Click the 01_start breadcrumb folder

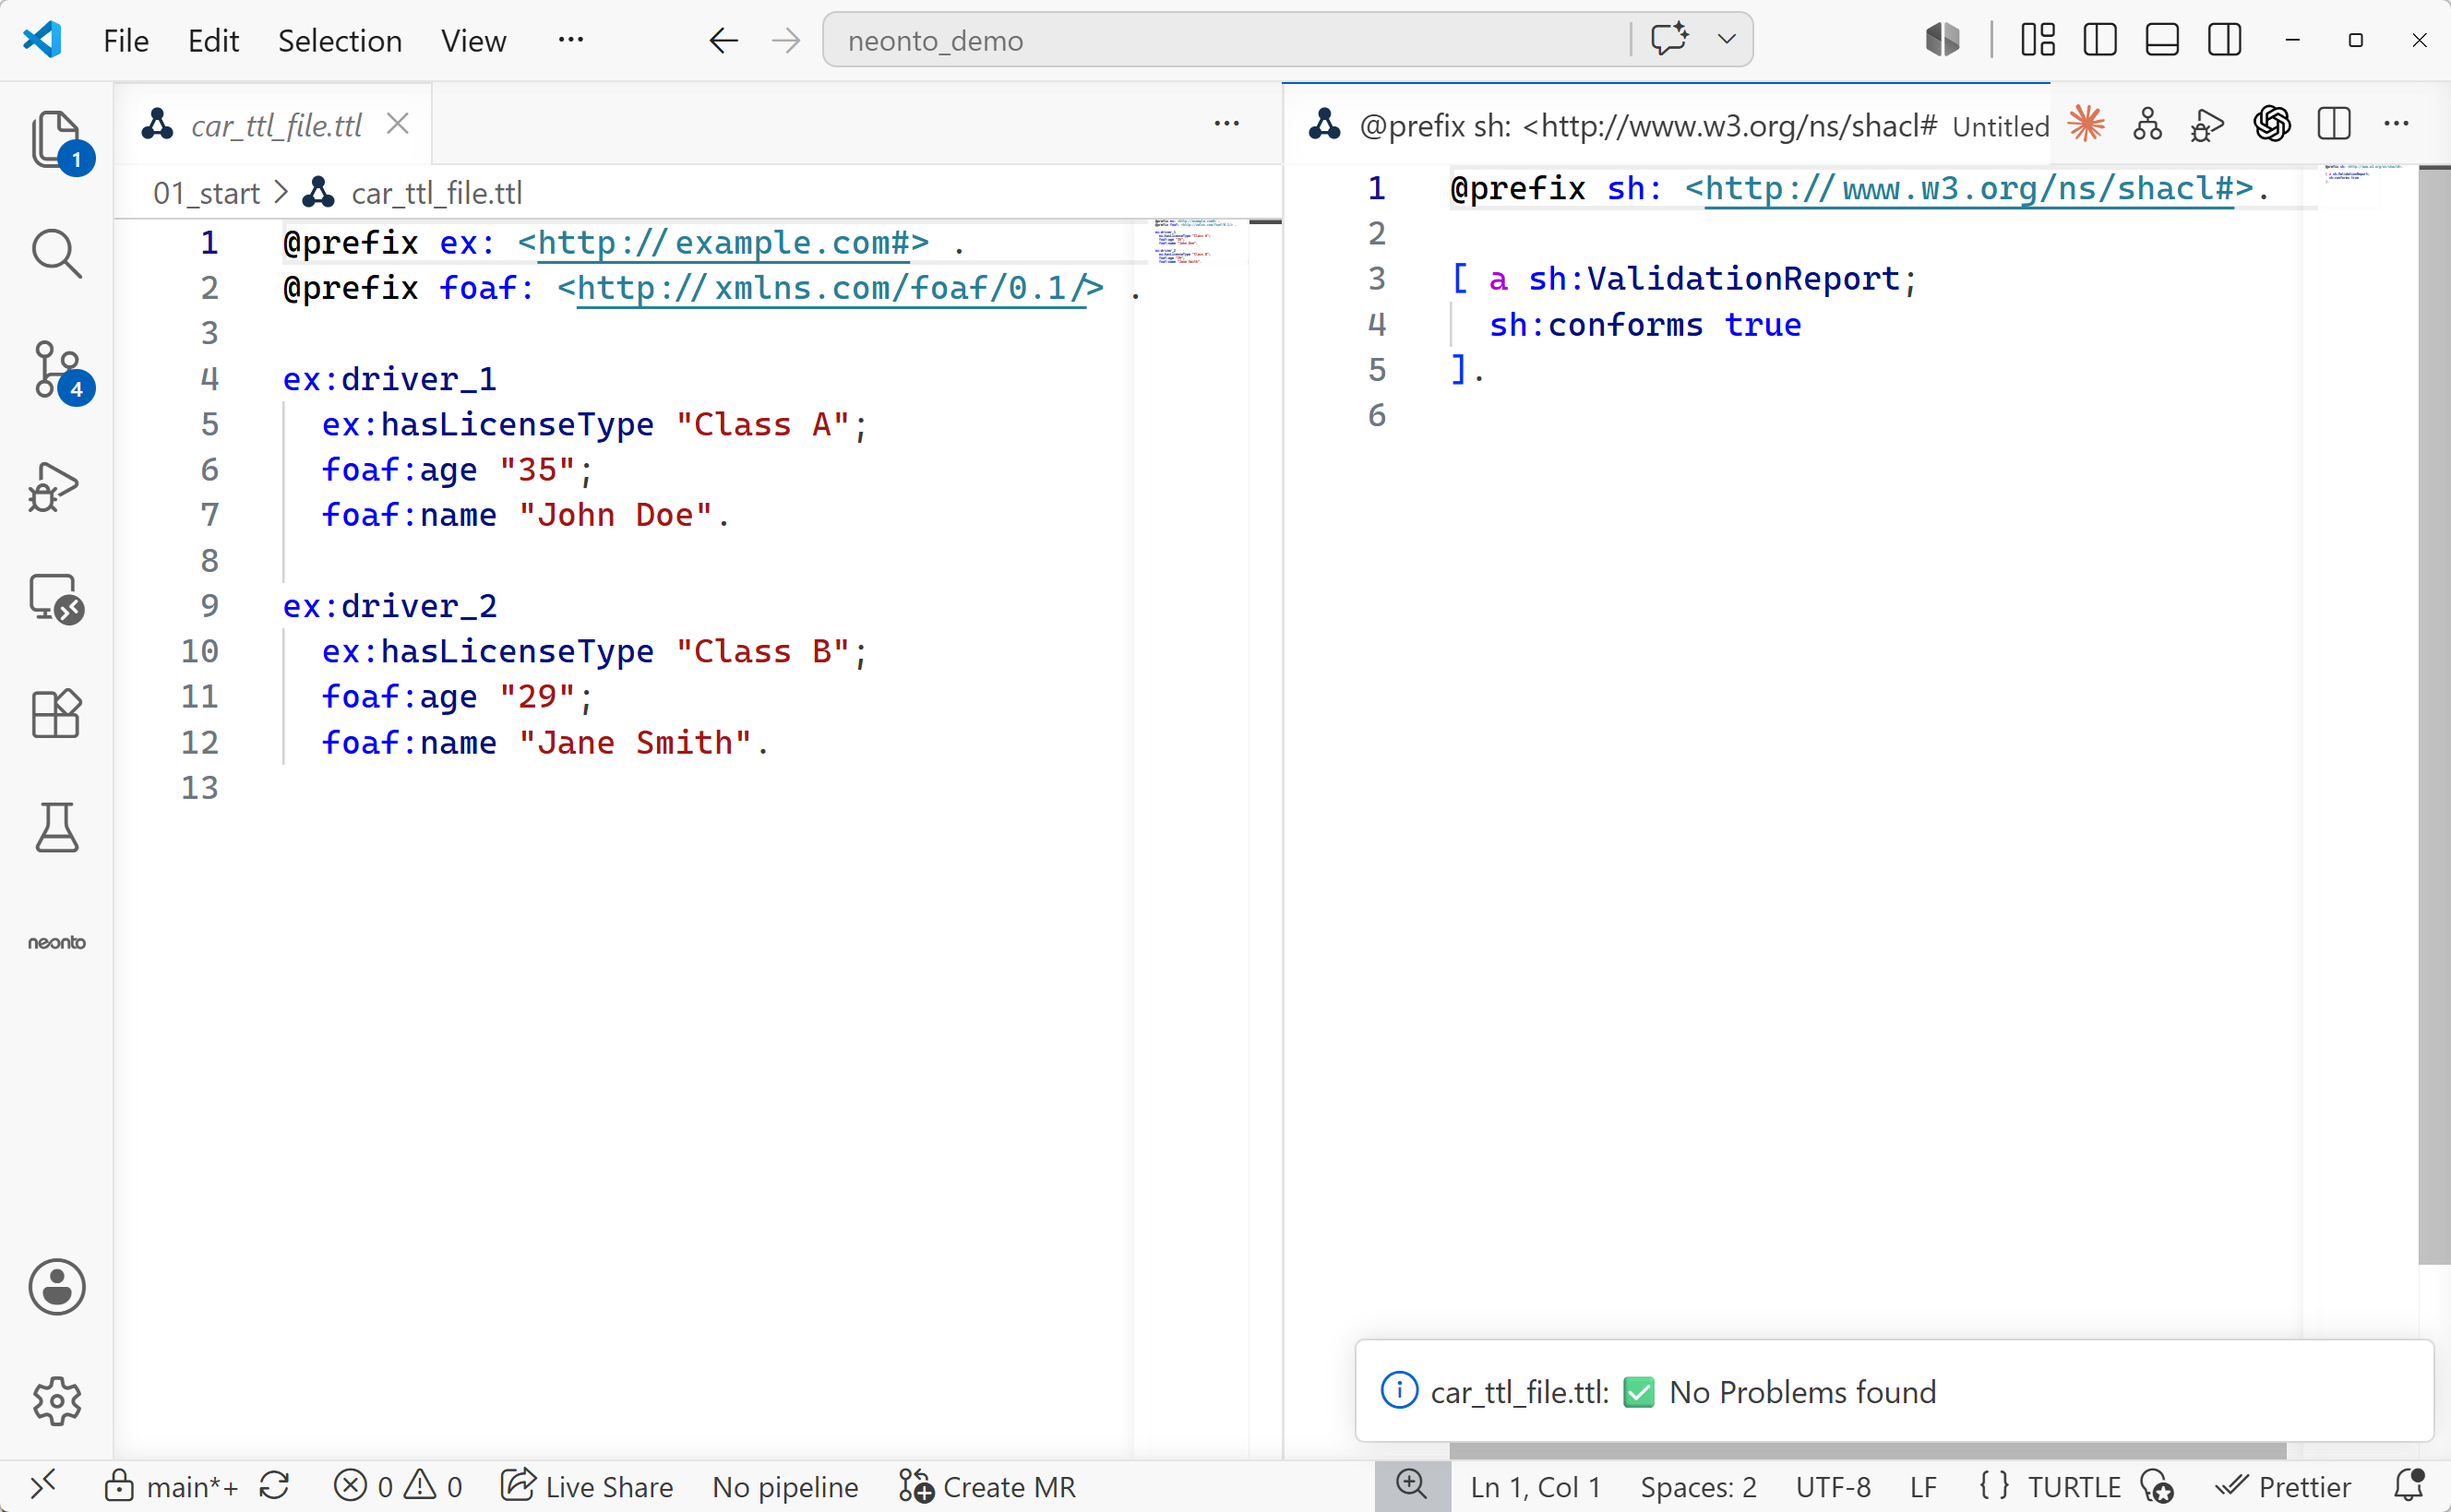[206, 193]
